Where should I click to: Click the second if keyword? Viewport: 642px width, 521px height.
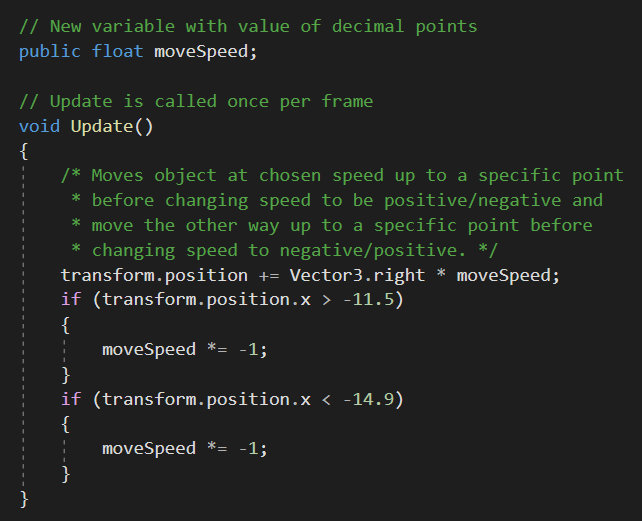pyautogui.click(x=71, y=399)
